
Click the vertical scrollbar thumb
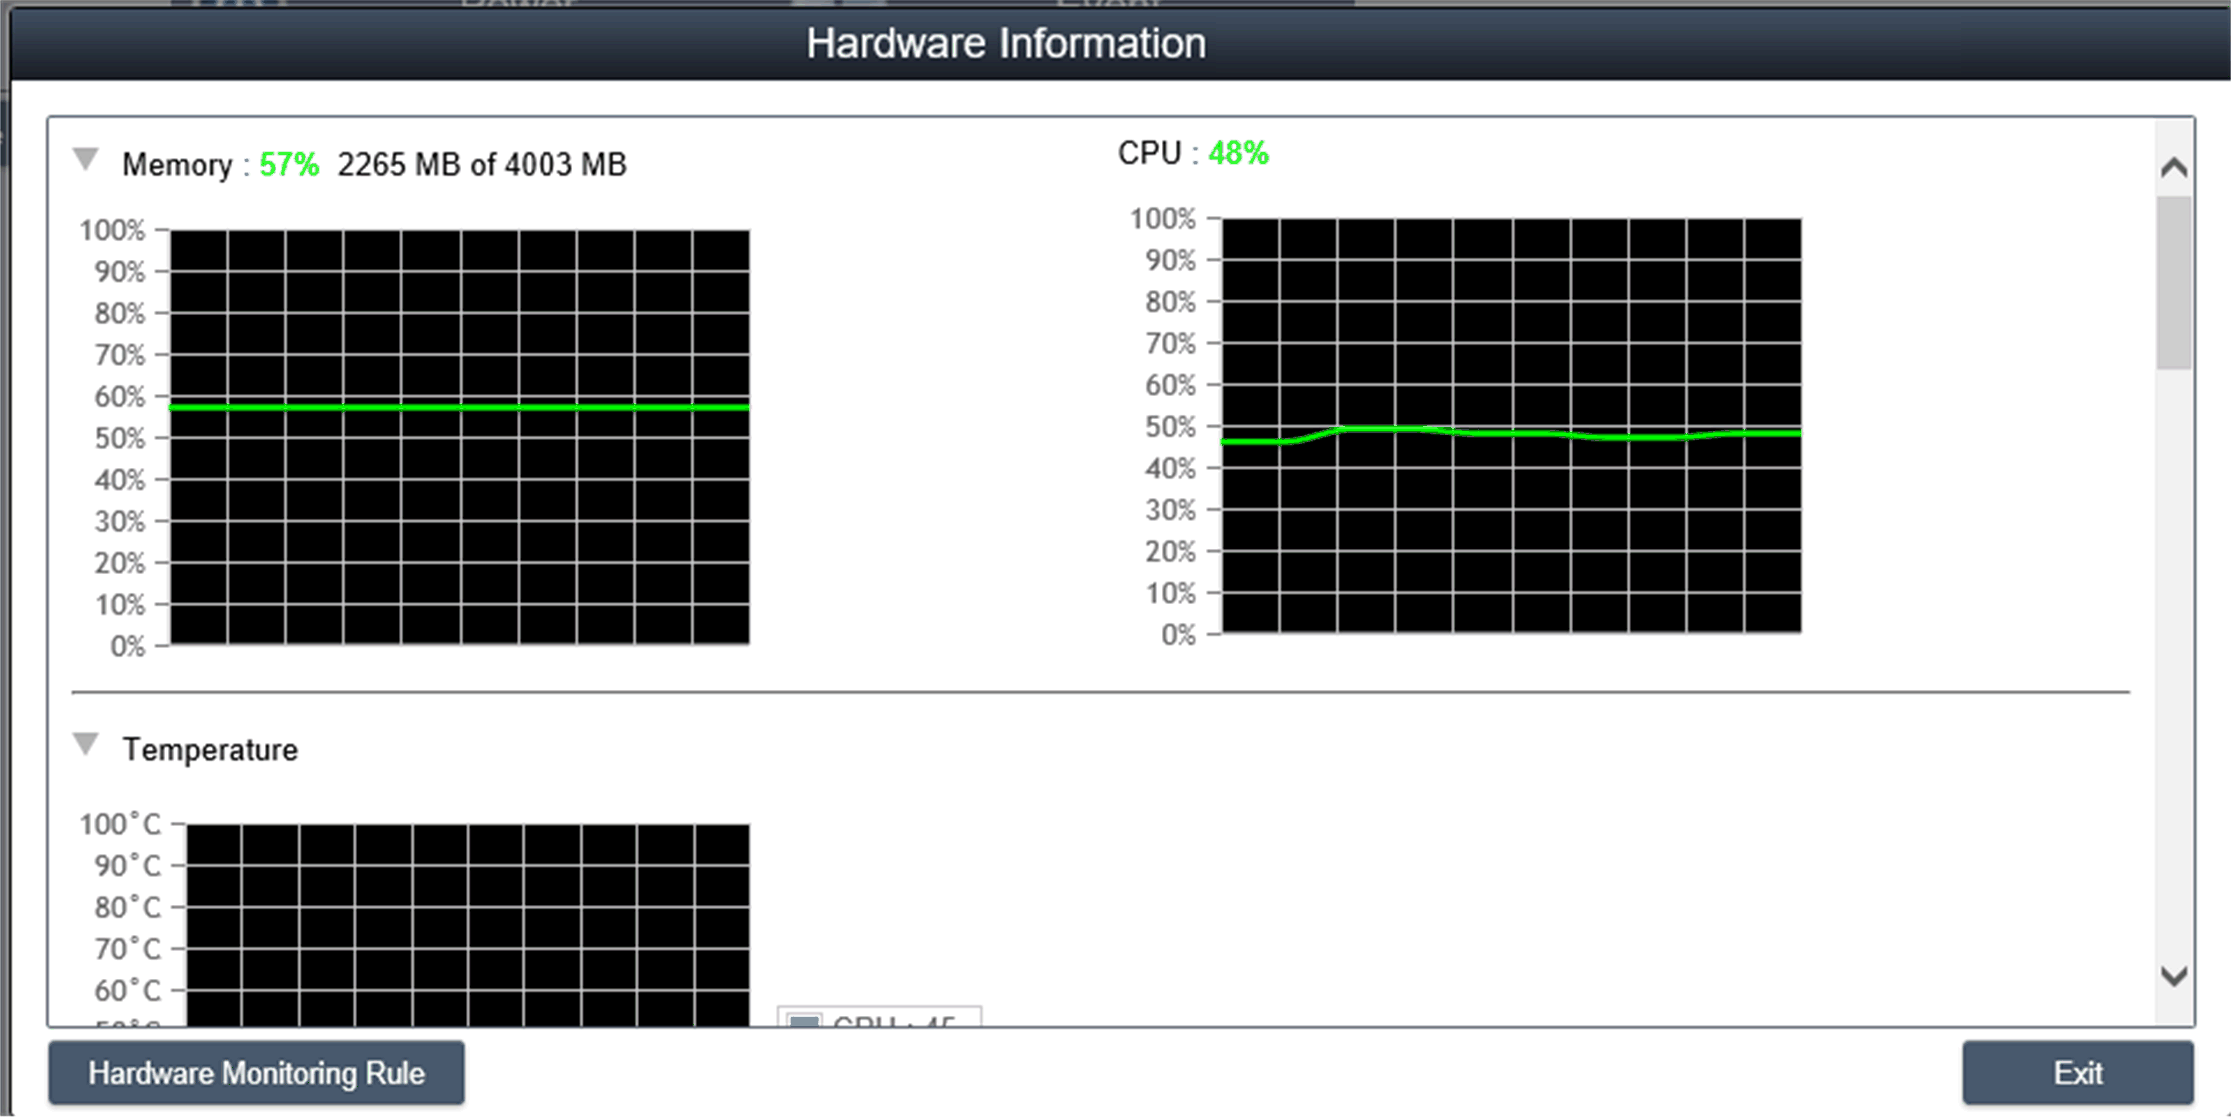pyautogui.click(x=2173, y=282)
